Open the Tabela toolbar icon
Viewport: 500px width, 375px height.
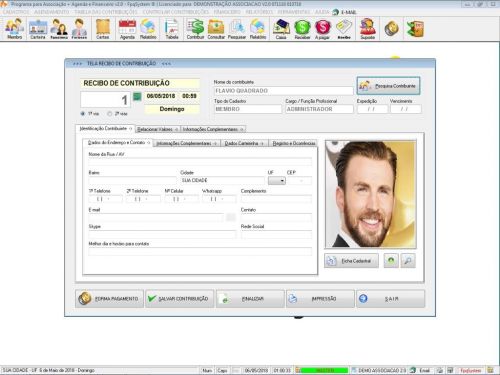click(x=172, y=29)
